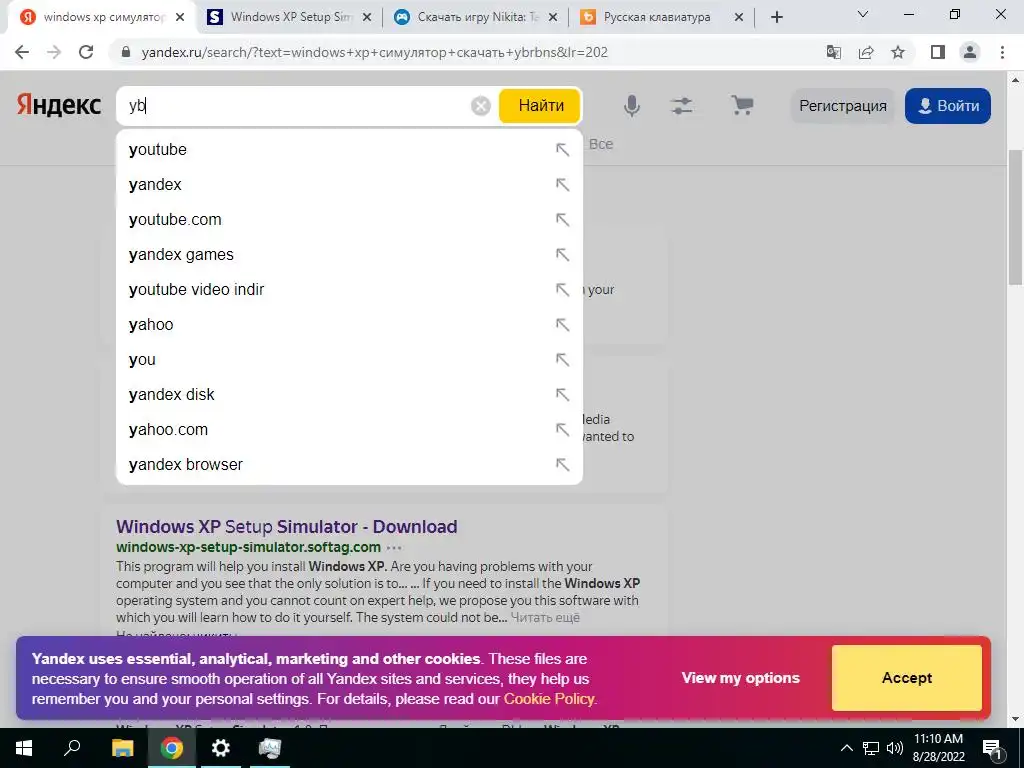The image size is (1024, 768).
Task: Close the Русская клавиатура tab
Action: point(739,18)
